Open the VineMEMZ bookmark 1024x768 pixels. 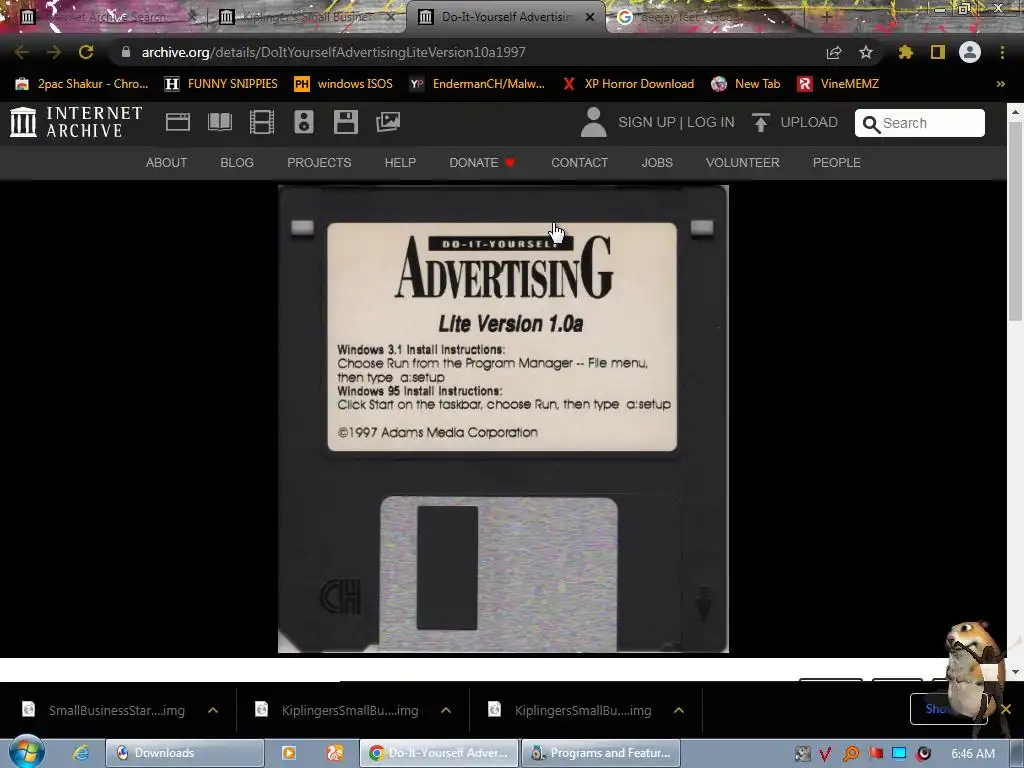(x=838, y=84)
